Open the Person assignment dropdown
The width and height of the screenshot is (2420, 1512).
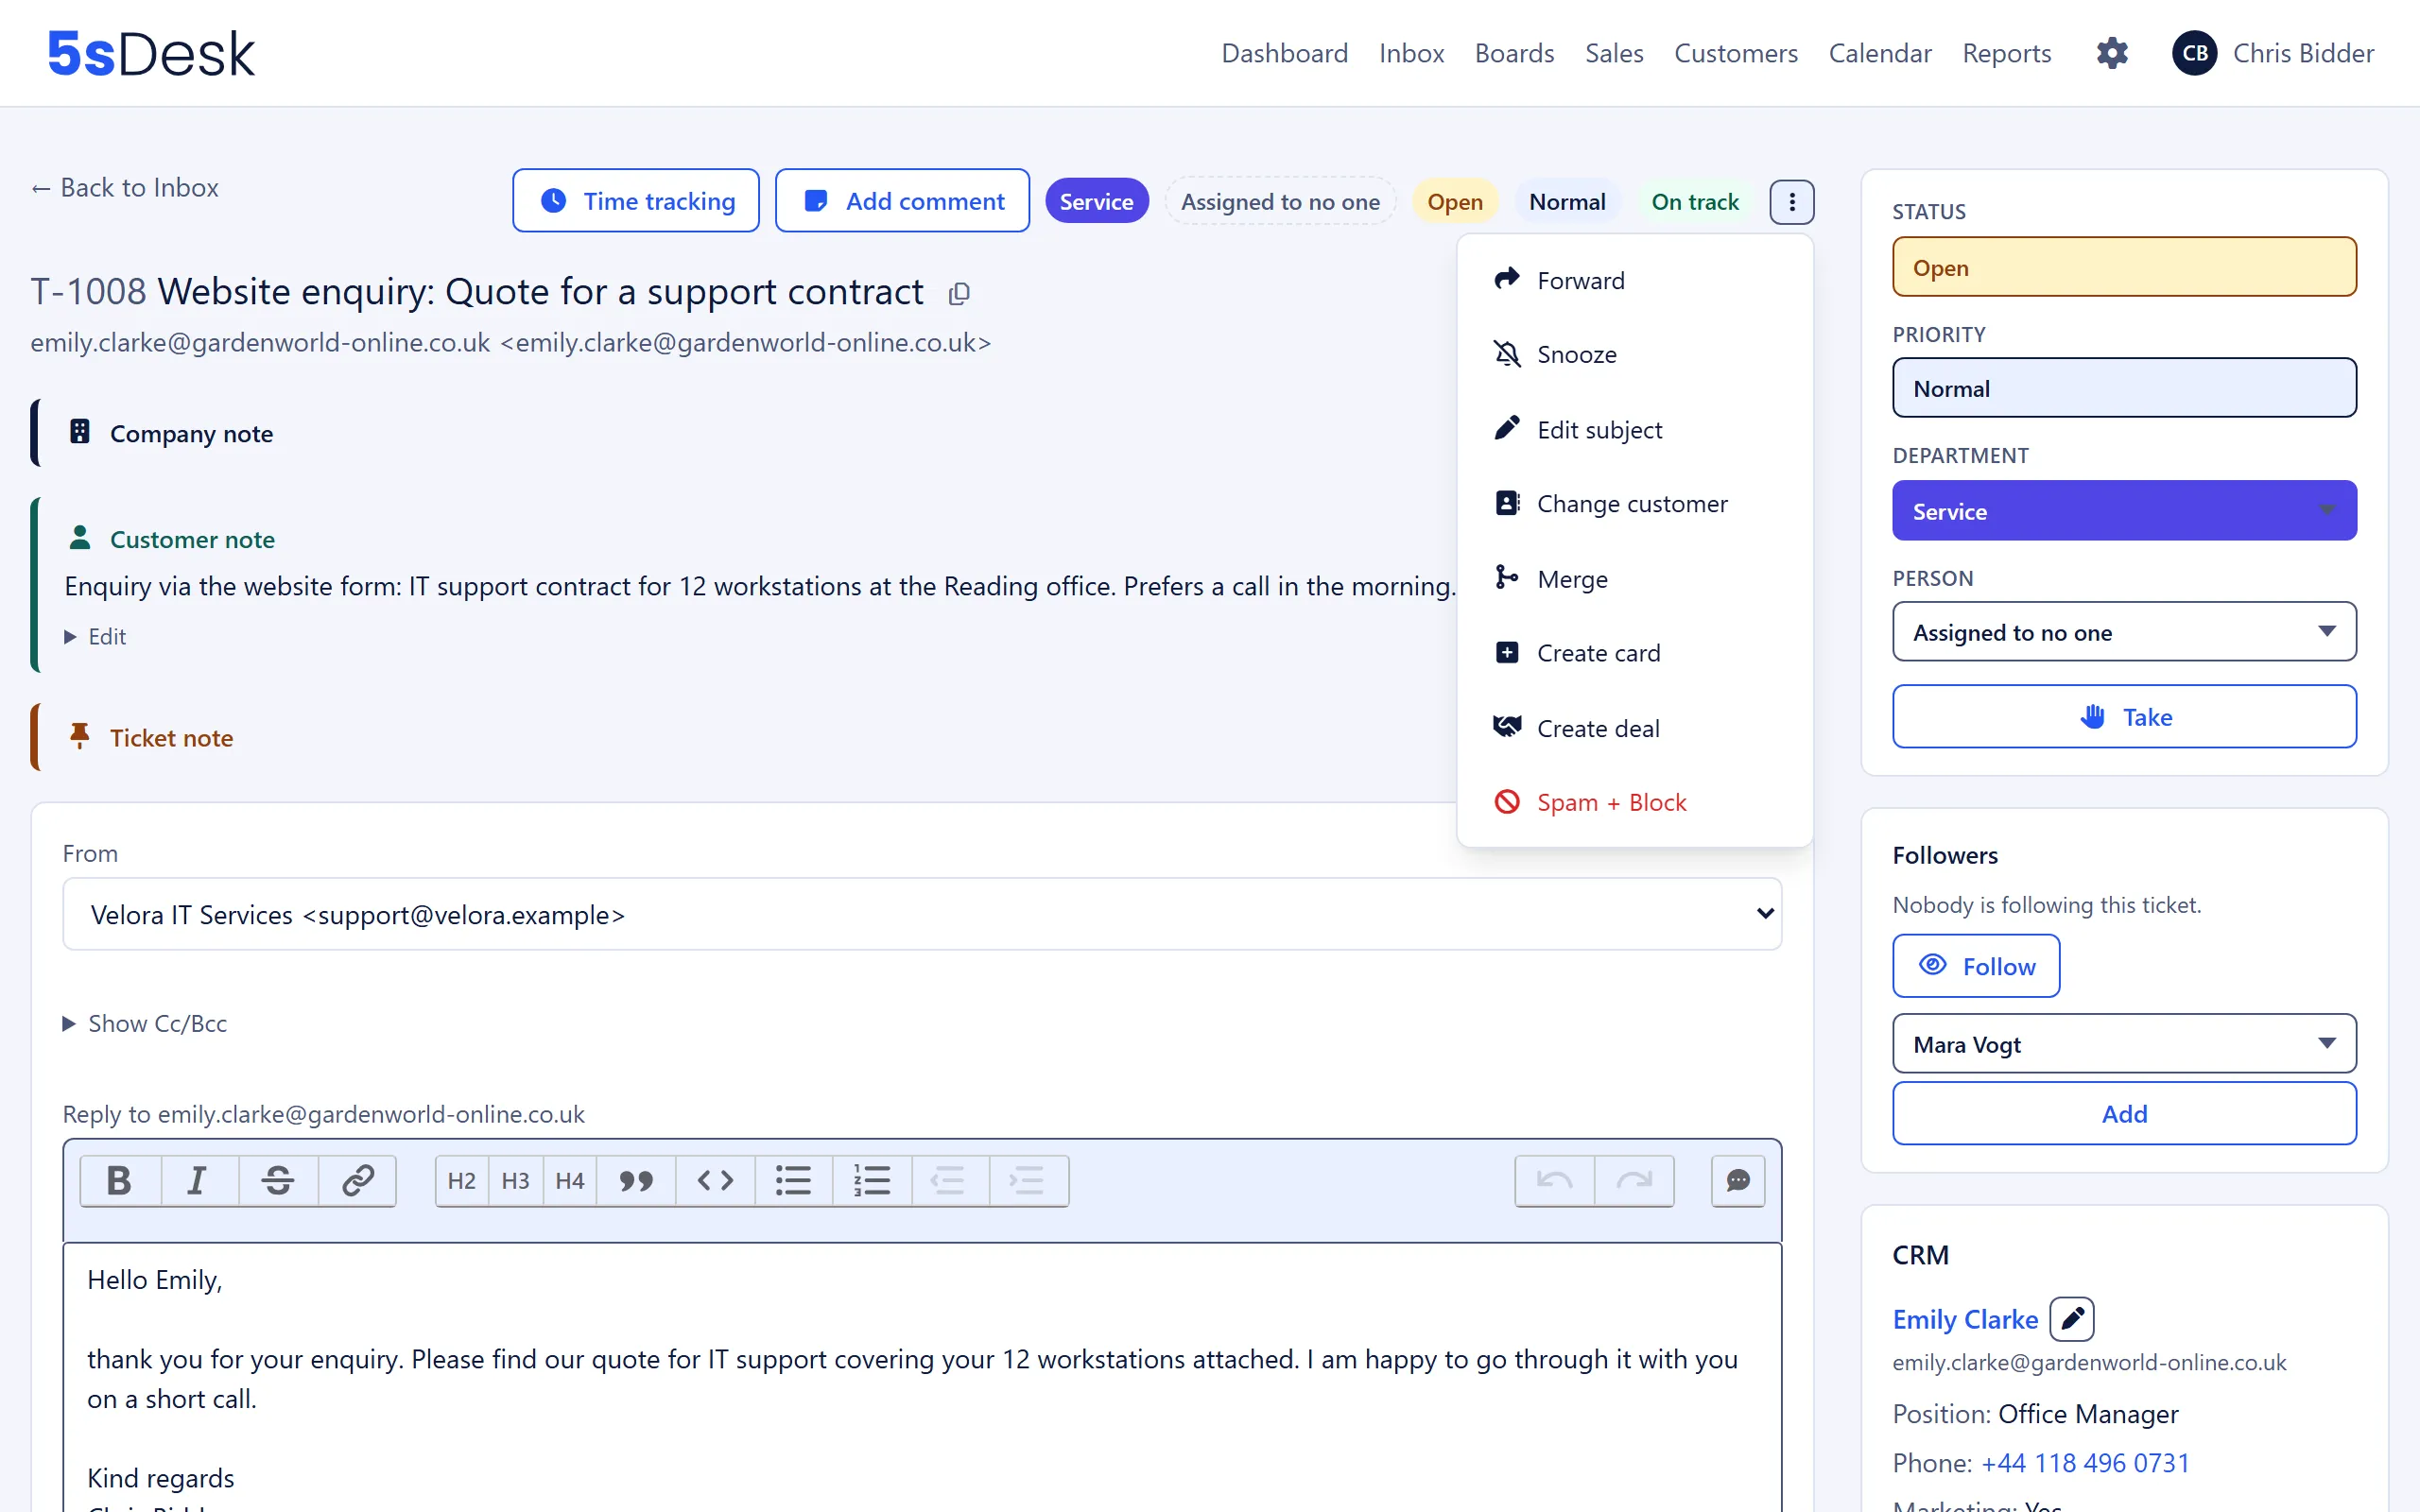(x=2124, y=632)
